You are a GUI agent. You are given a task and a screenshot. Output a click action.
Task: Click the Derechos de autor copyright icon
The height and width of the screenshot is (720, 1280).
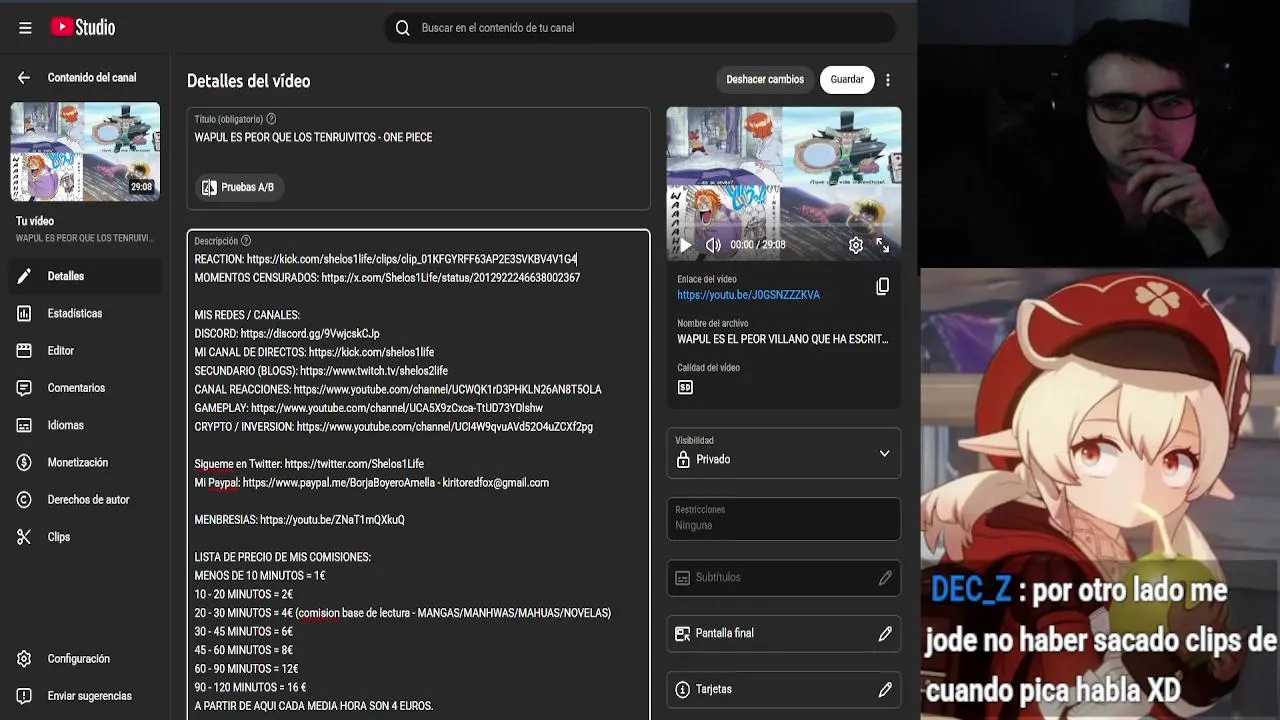(24, 500)
